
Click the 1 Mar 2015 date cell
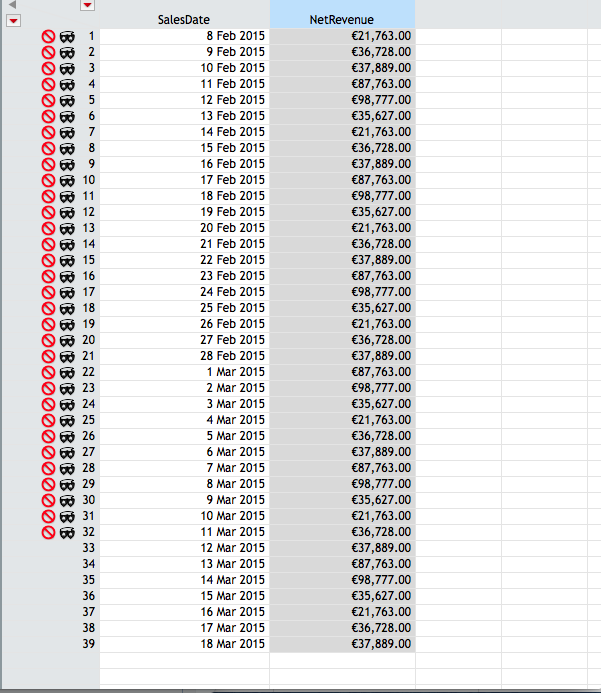pos(184,372)
